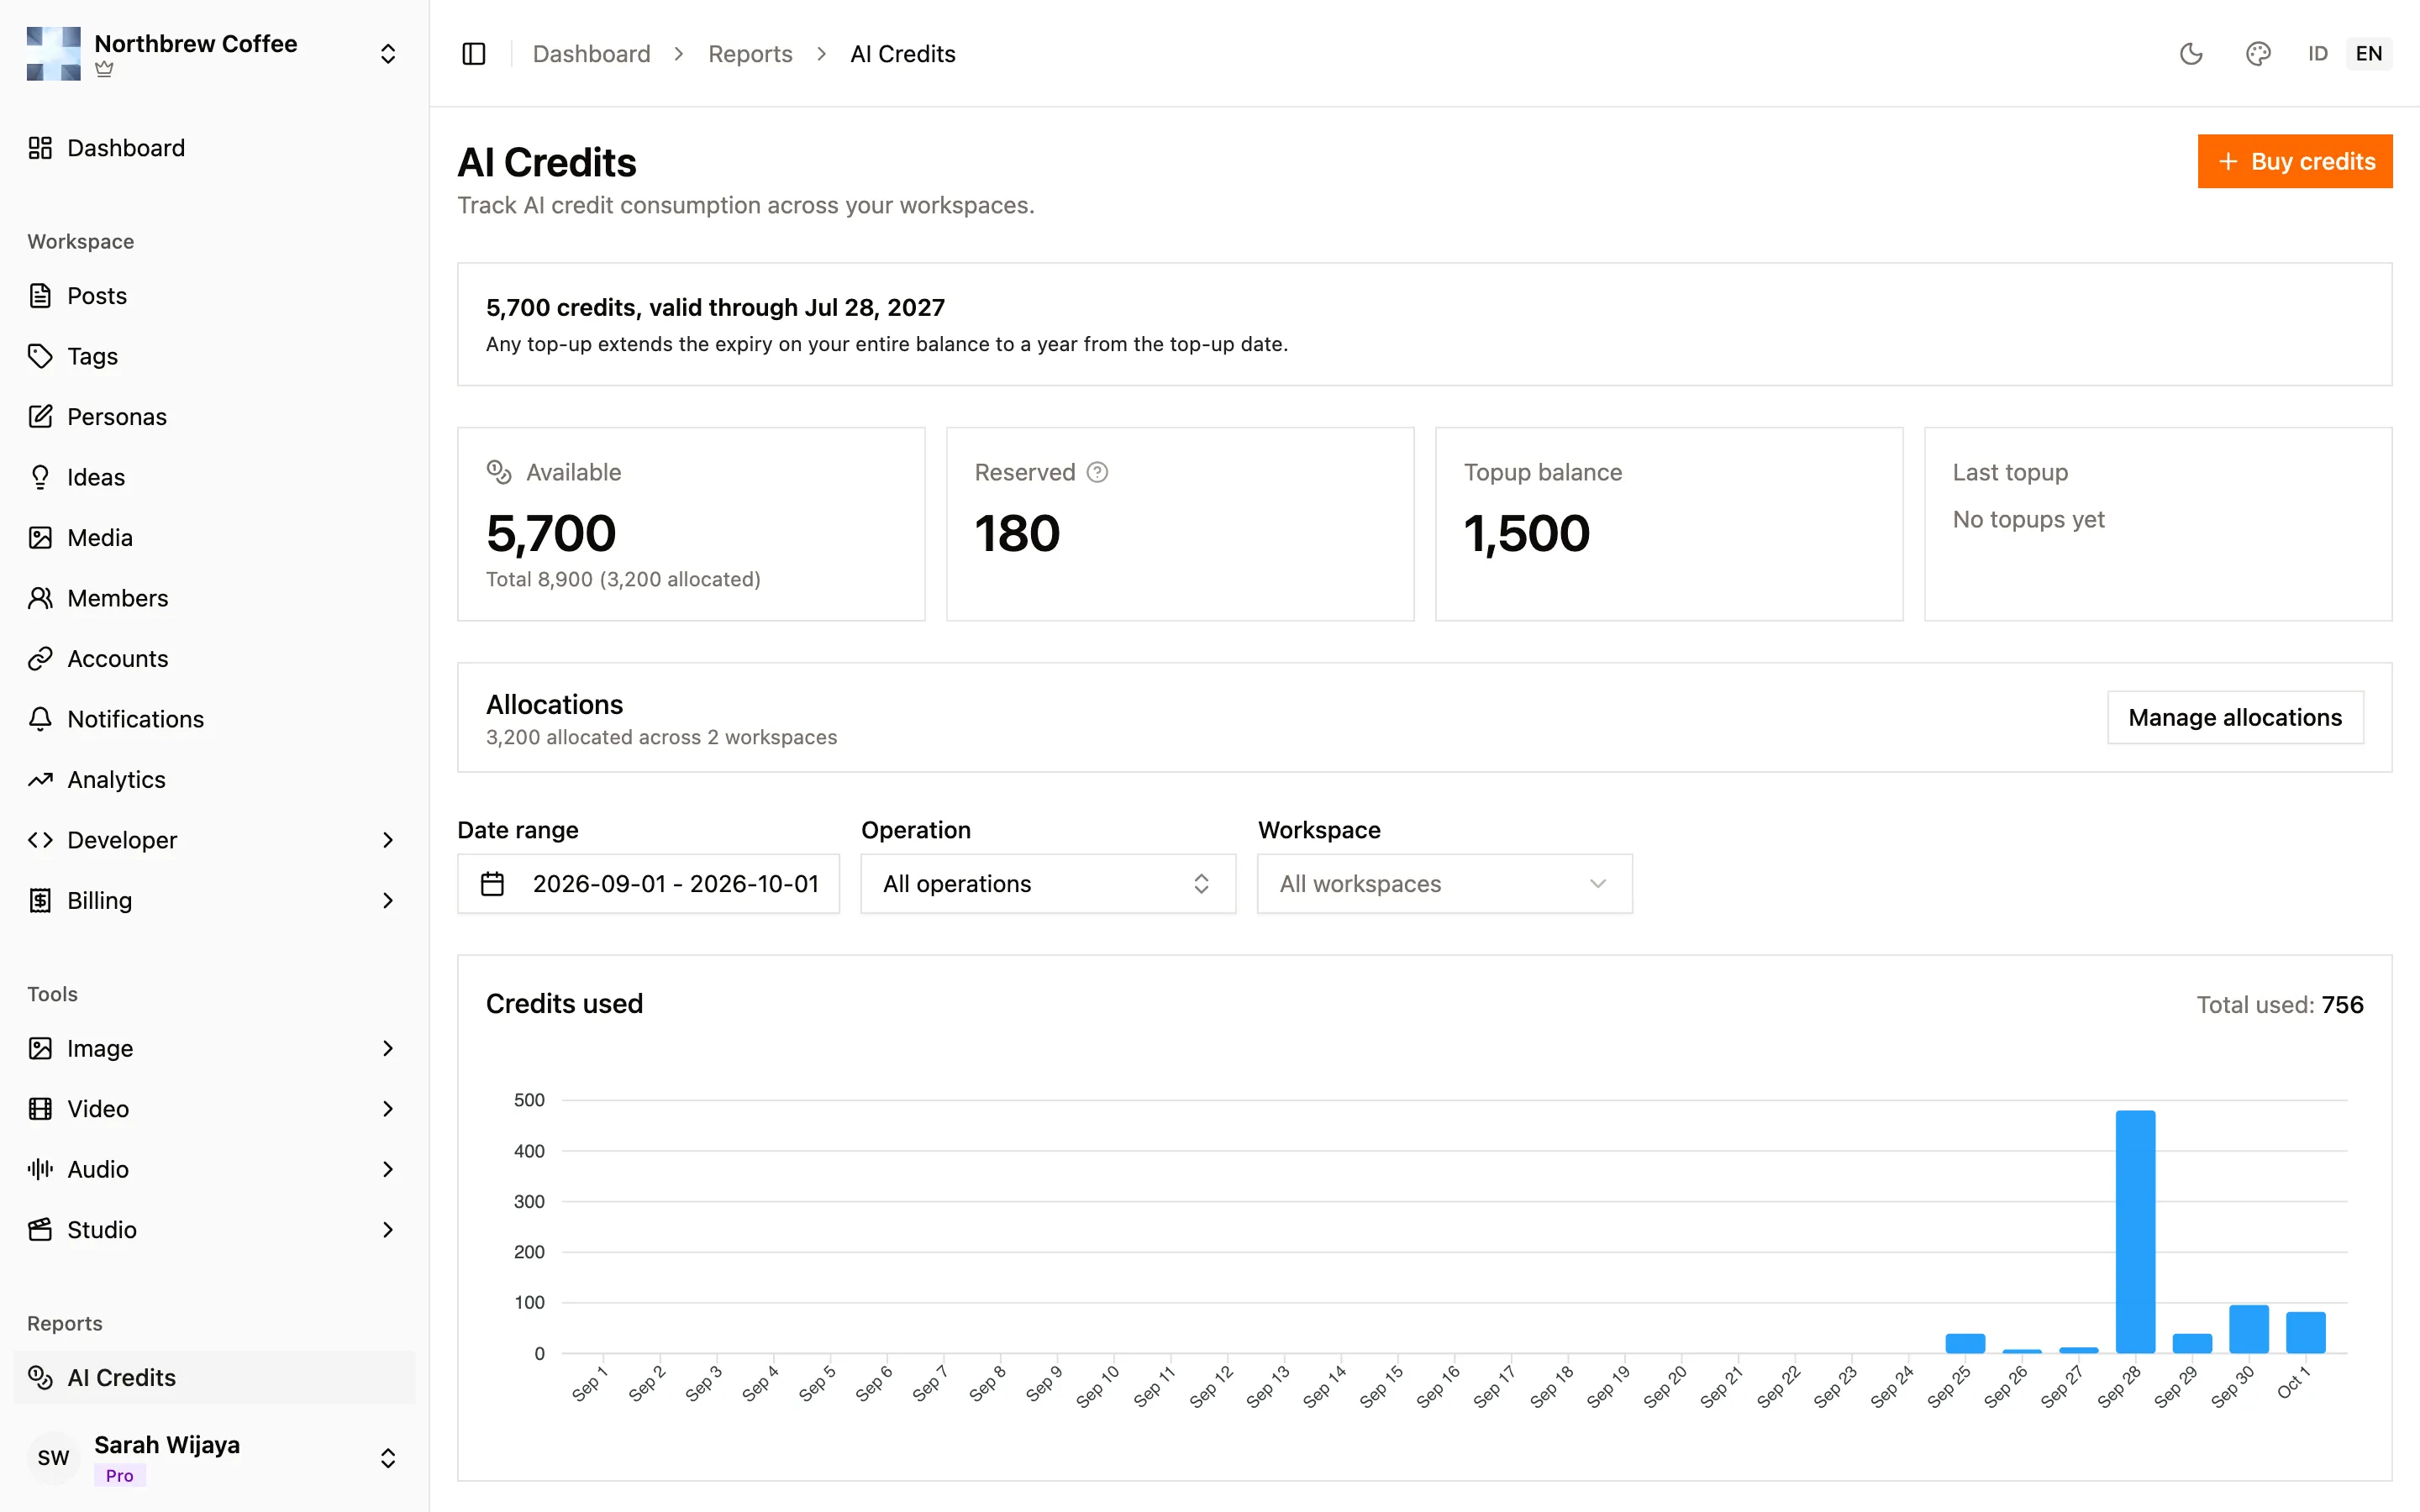This screenshot has height=1512, width=2420.
Task: Open the Dashboard sidebar item
Action: [x=214, y=148]
